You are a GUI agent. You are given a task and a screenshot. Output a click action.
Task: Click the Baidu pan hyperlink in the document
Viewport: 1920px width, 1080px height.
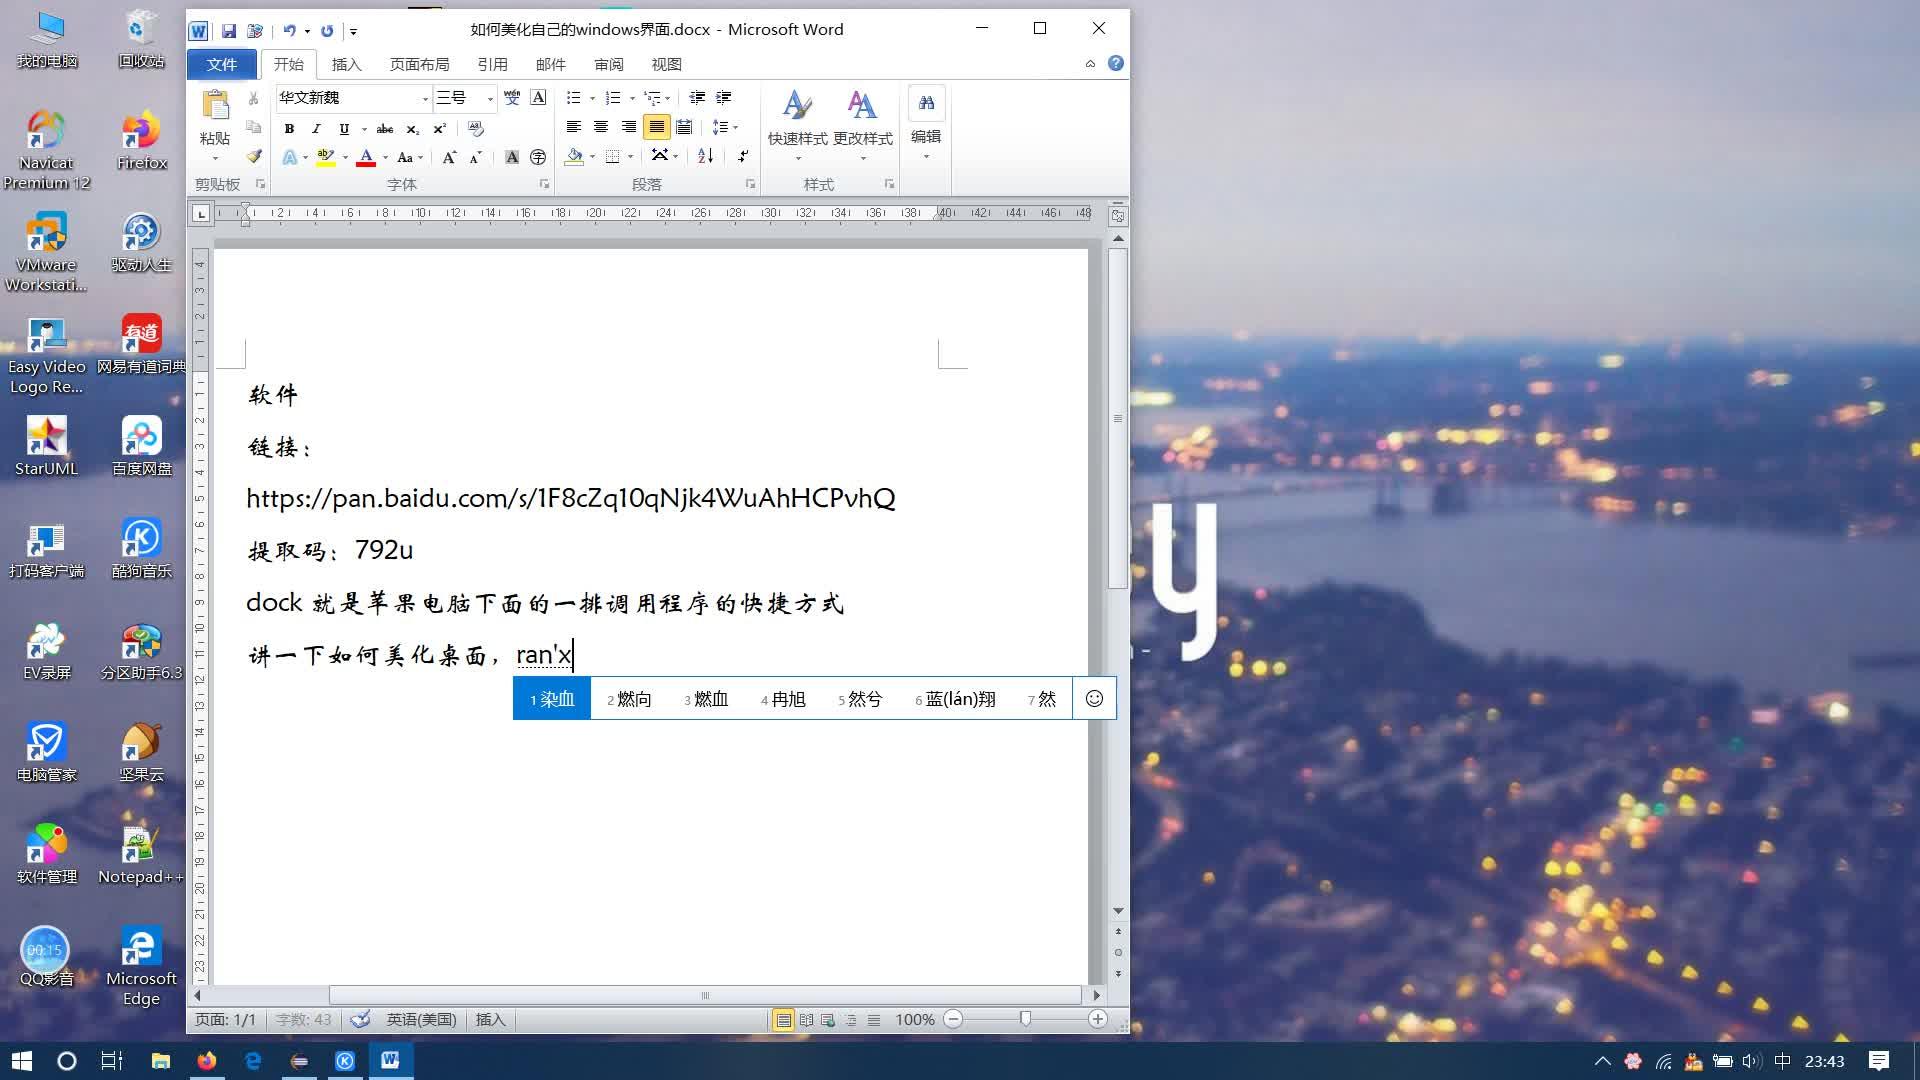click(x=570, y=498)
